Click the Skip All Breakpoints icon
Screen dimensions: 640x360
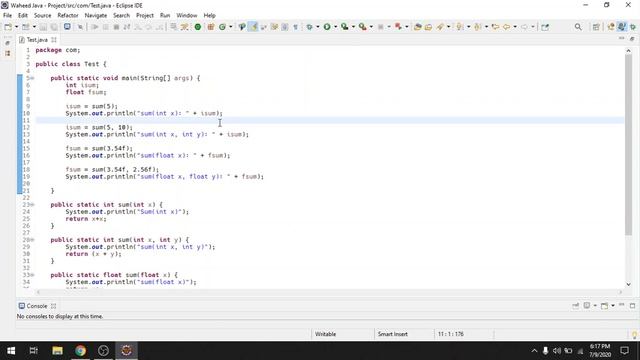(80, 27)
